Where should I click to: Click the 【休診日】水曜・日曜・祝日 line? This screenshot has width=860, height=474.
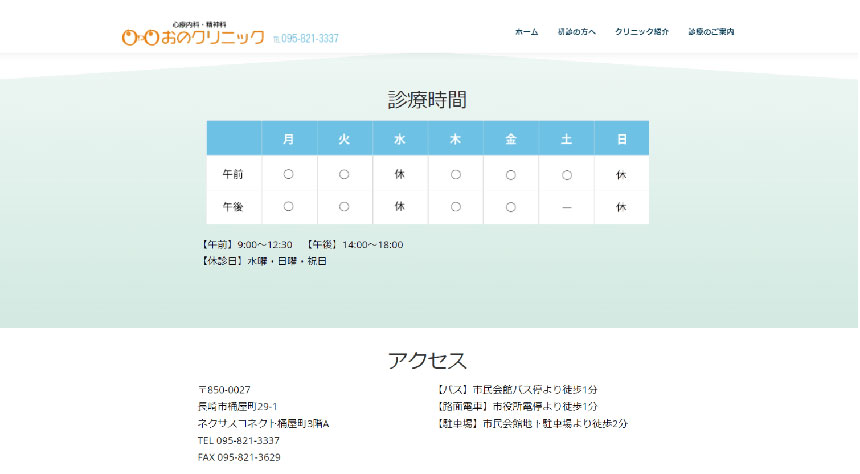[263, 261]
